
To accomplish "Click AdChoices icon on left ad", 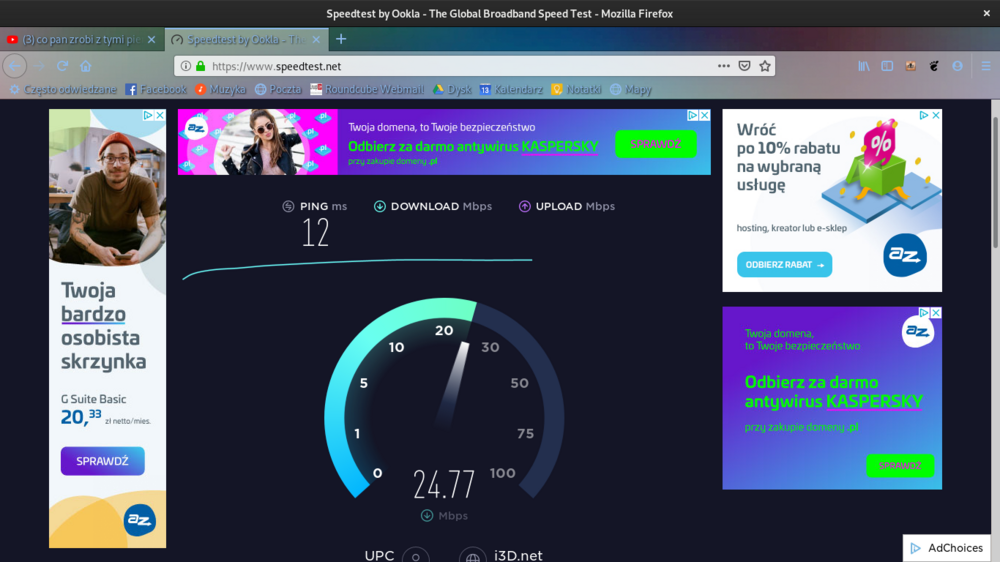I will click(x=148, y=115).
